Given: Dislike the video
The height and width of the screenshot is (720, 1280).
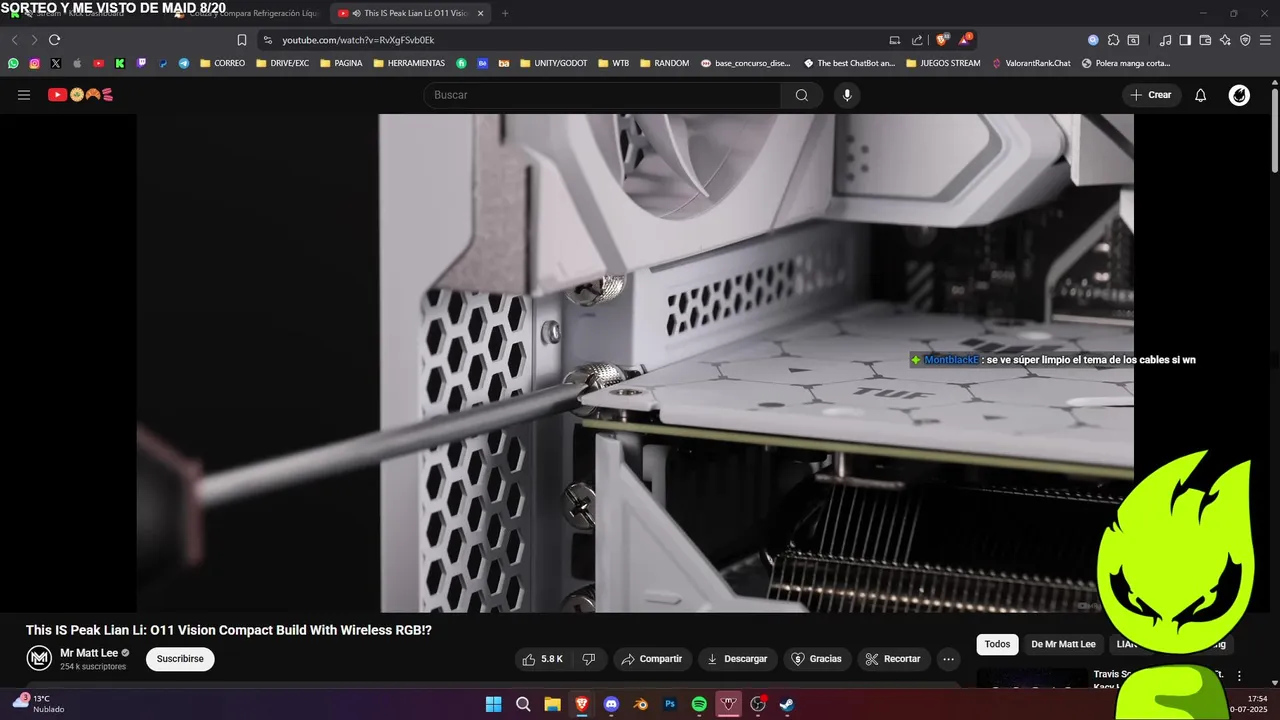Looking at the screenshot, I should click(589, 659).
